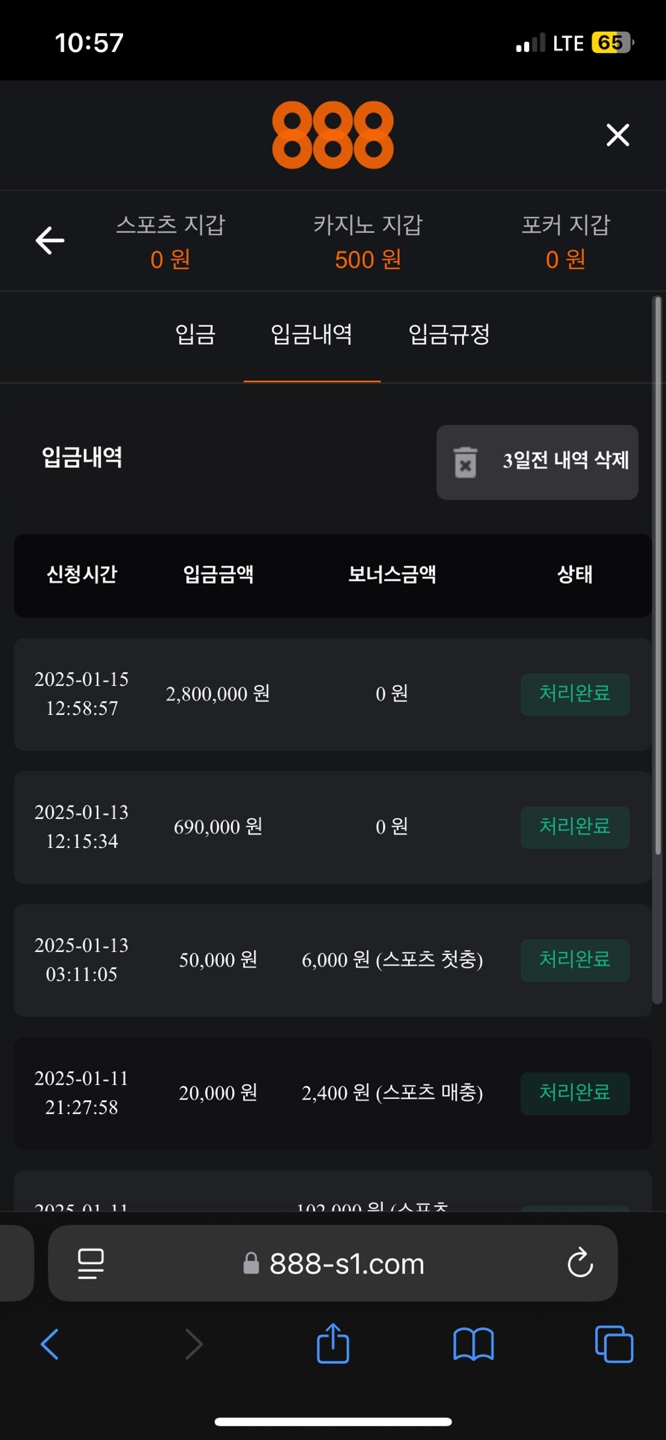Go back with Safari back chevron
Image resolution: width=666 pixels, height=1440 pixels.
(50, 1344)
